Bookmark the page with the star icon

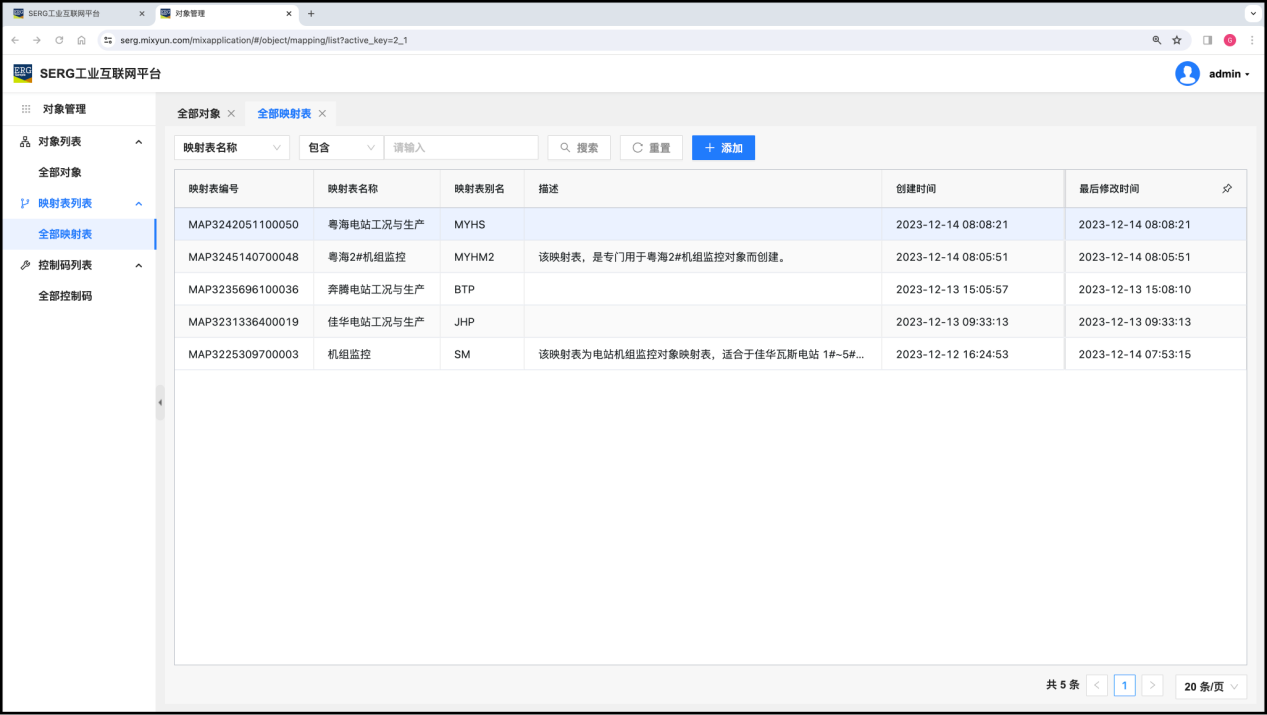click(x=1177, y=40)
